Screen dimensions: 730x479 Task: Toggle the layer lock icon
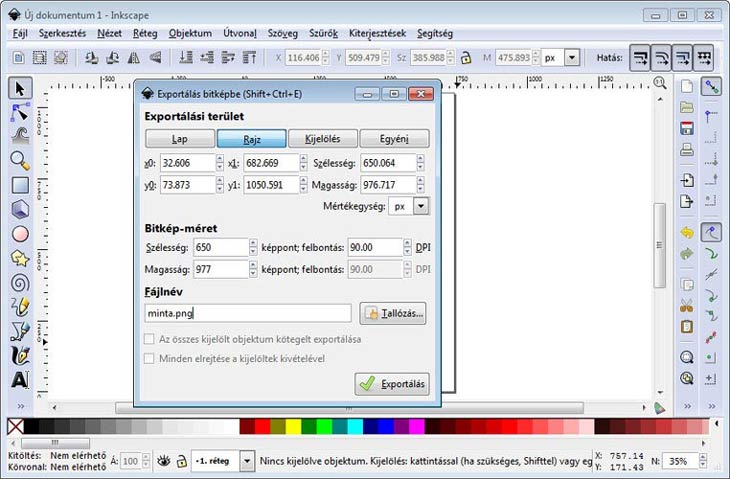[x=180, y=461]
